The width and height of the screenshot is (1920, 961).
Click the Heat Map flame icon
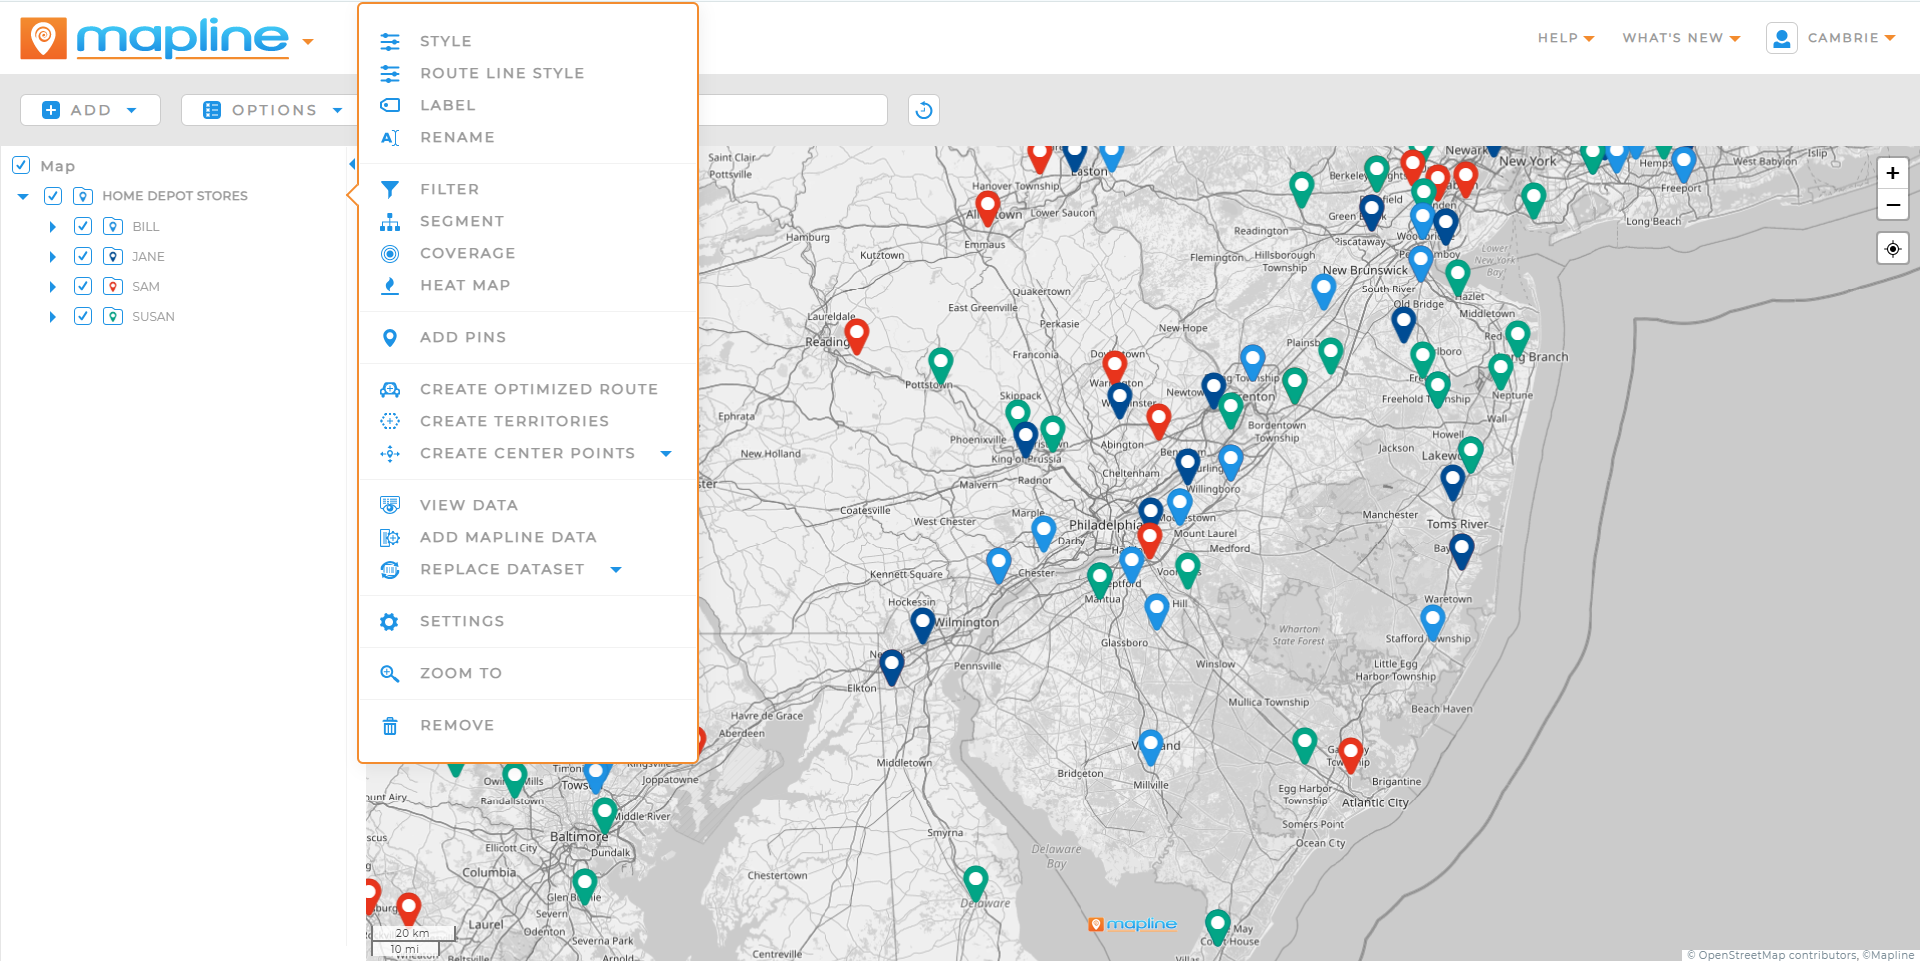coord(390,285)
